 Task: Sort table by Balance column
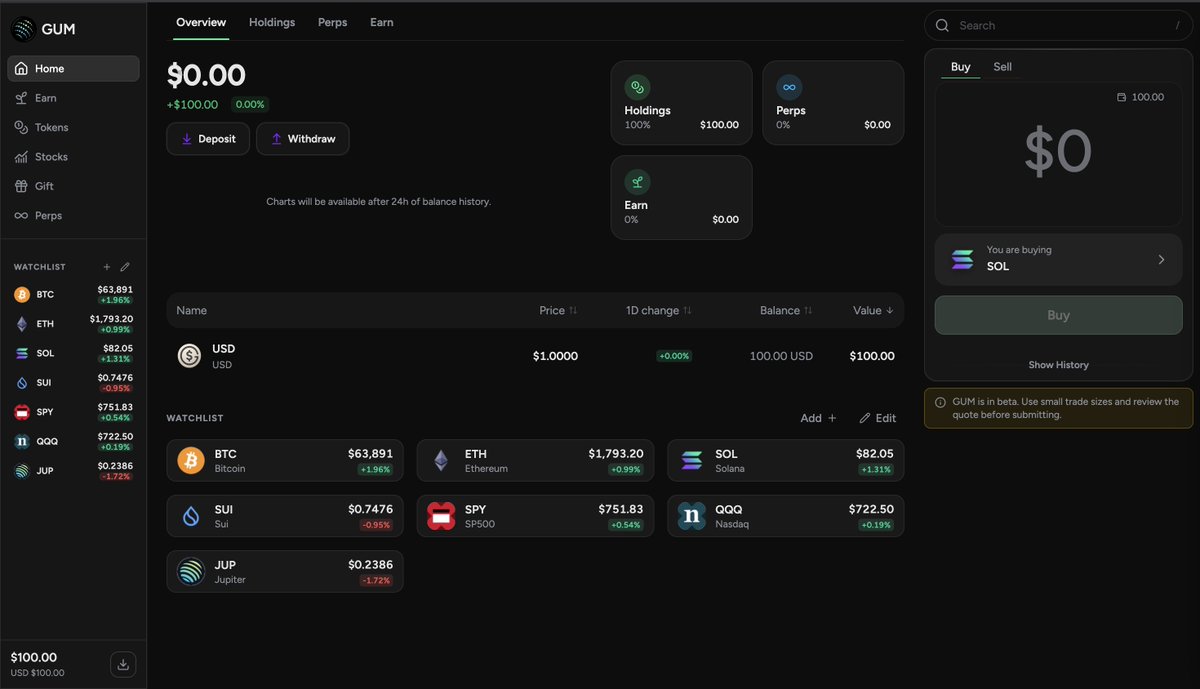[786, 311]
